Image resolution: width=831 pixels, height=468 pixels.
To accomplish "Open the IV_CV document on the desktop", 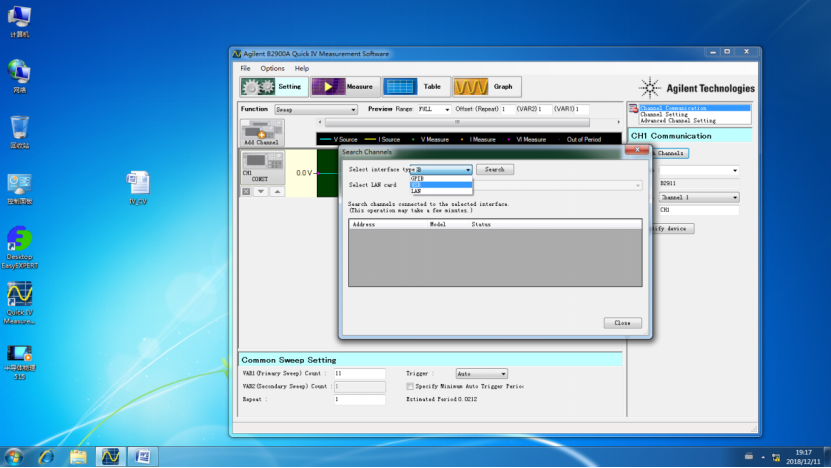I will (138, 188).
